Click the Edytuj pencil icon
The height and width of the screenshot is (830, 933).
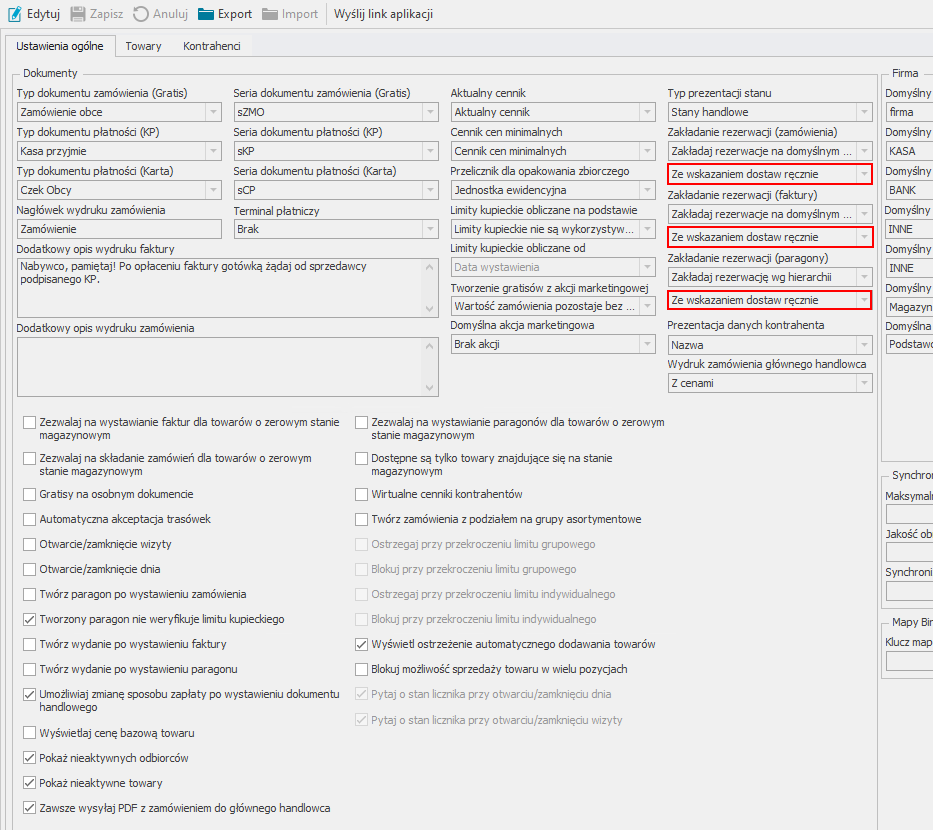(15, 14)
